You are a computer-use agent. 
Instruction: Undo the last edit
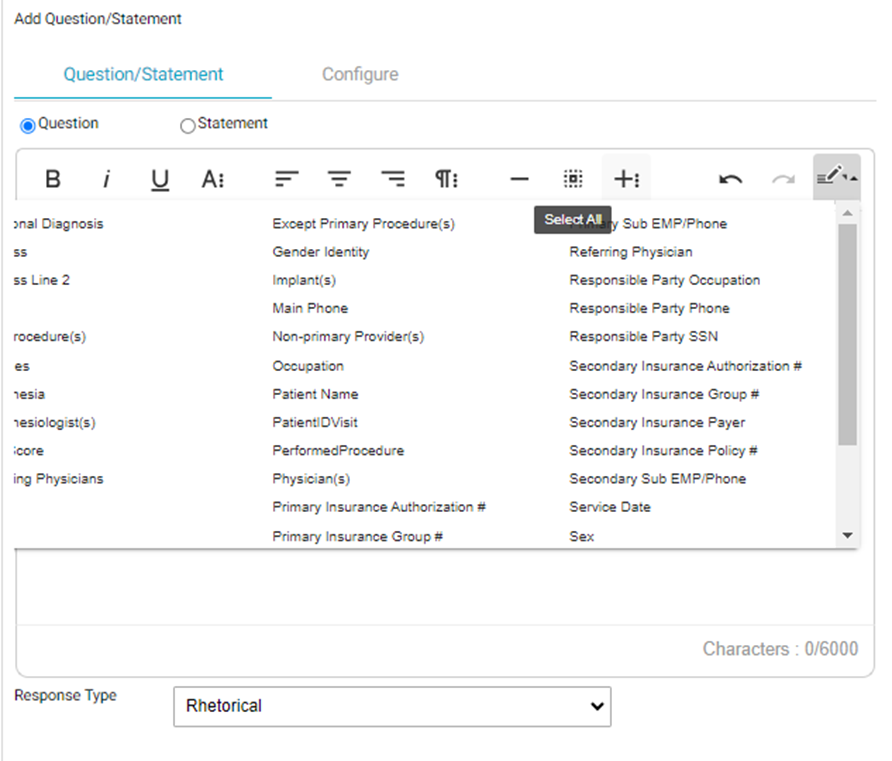[730, 179]
